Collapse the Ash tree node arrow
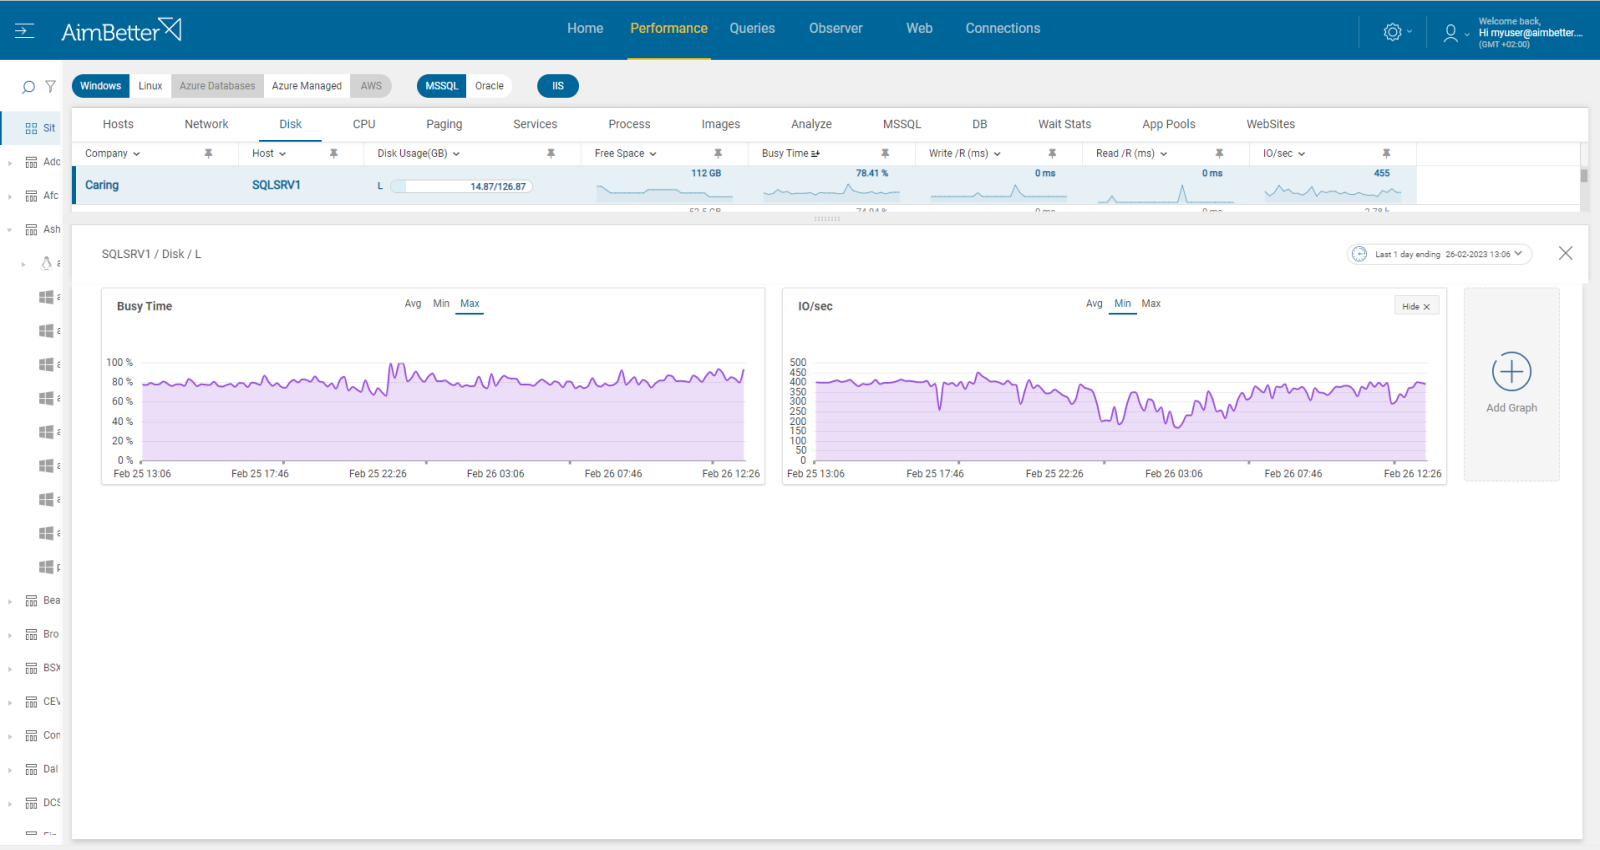1600x850 pixels. click(10, 230)
